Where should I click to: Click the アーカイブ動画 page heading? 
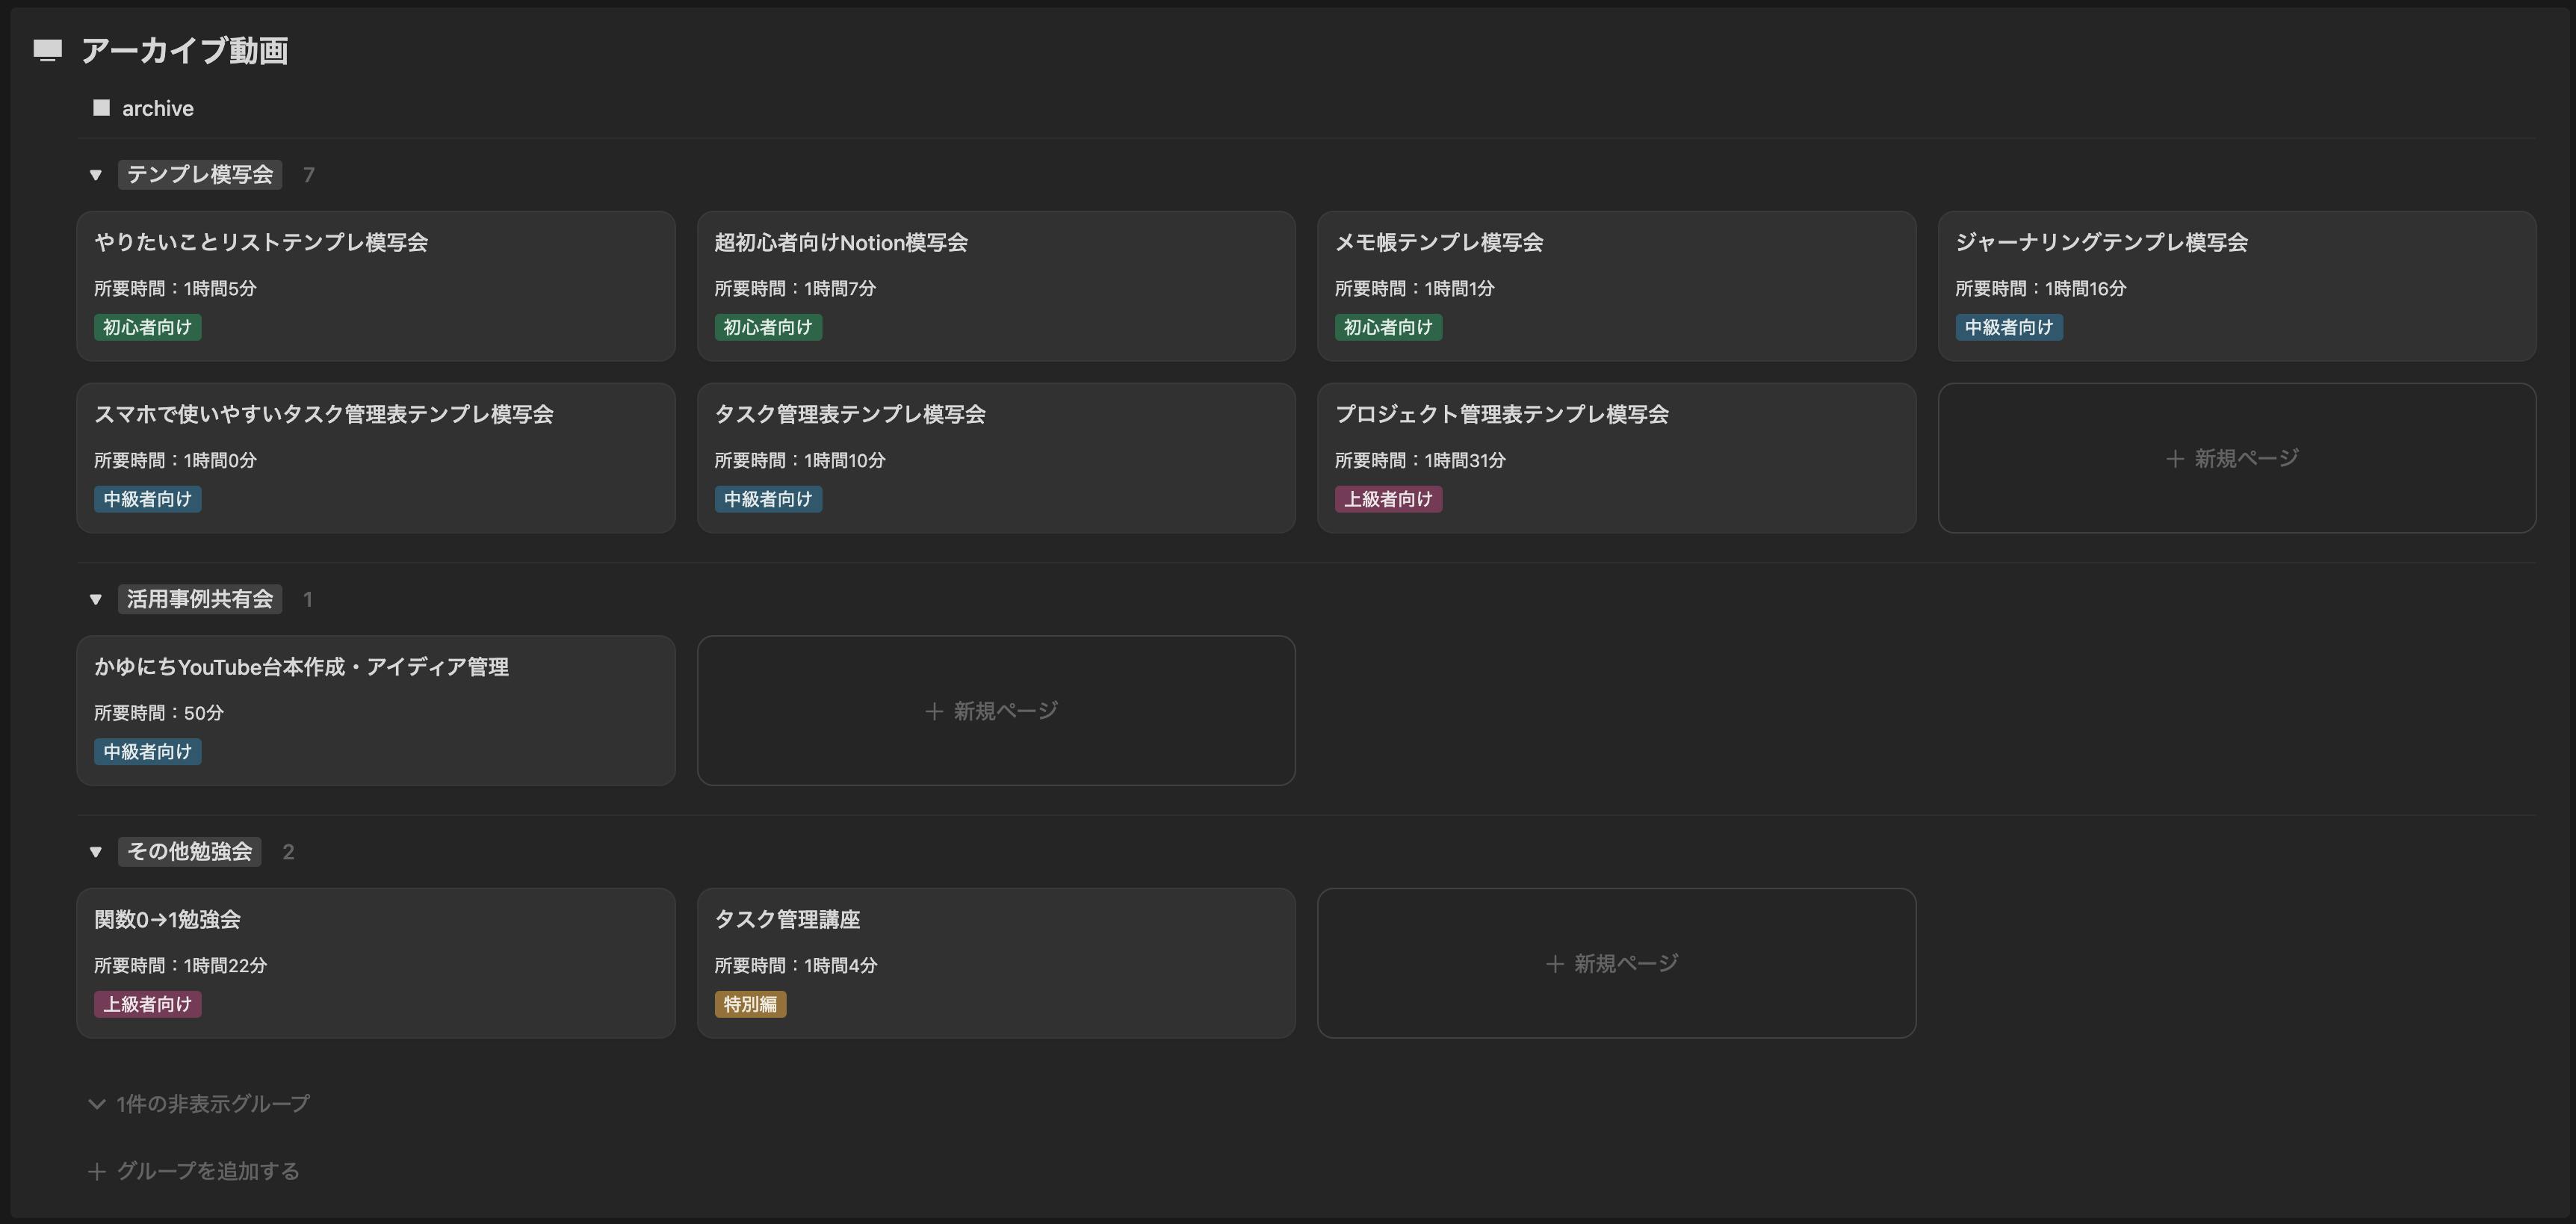coord(185,51)
